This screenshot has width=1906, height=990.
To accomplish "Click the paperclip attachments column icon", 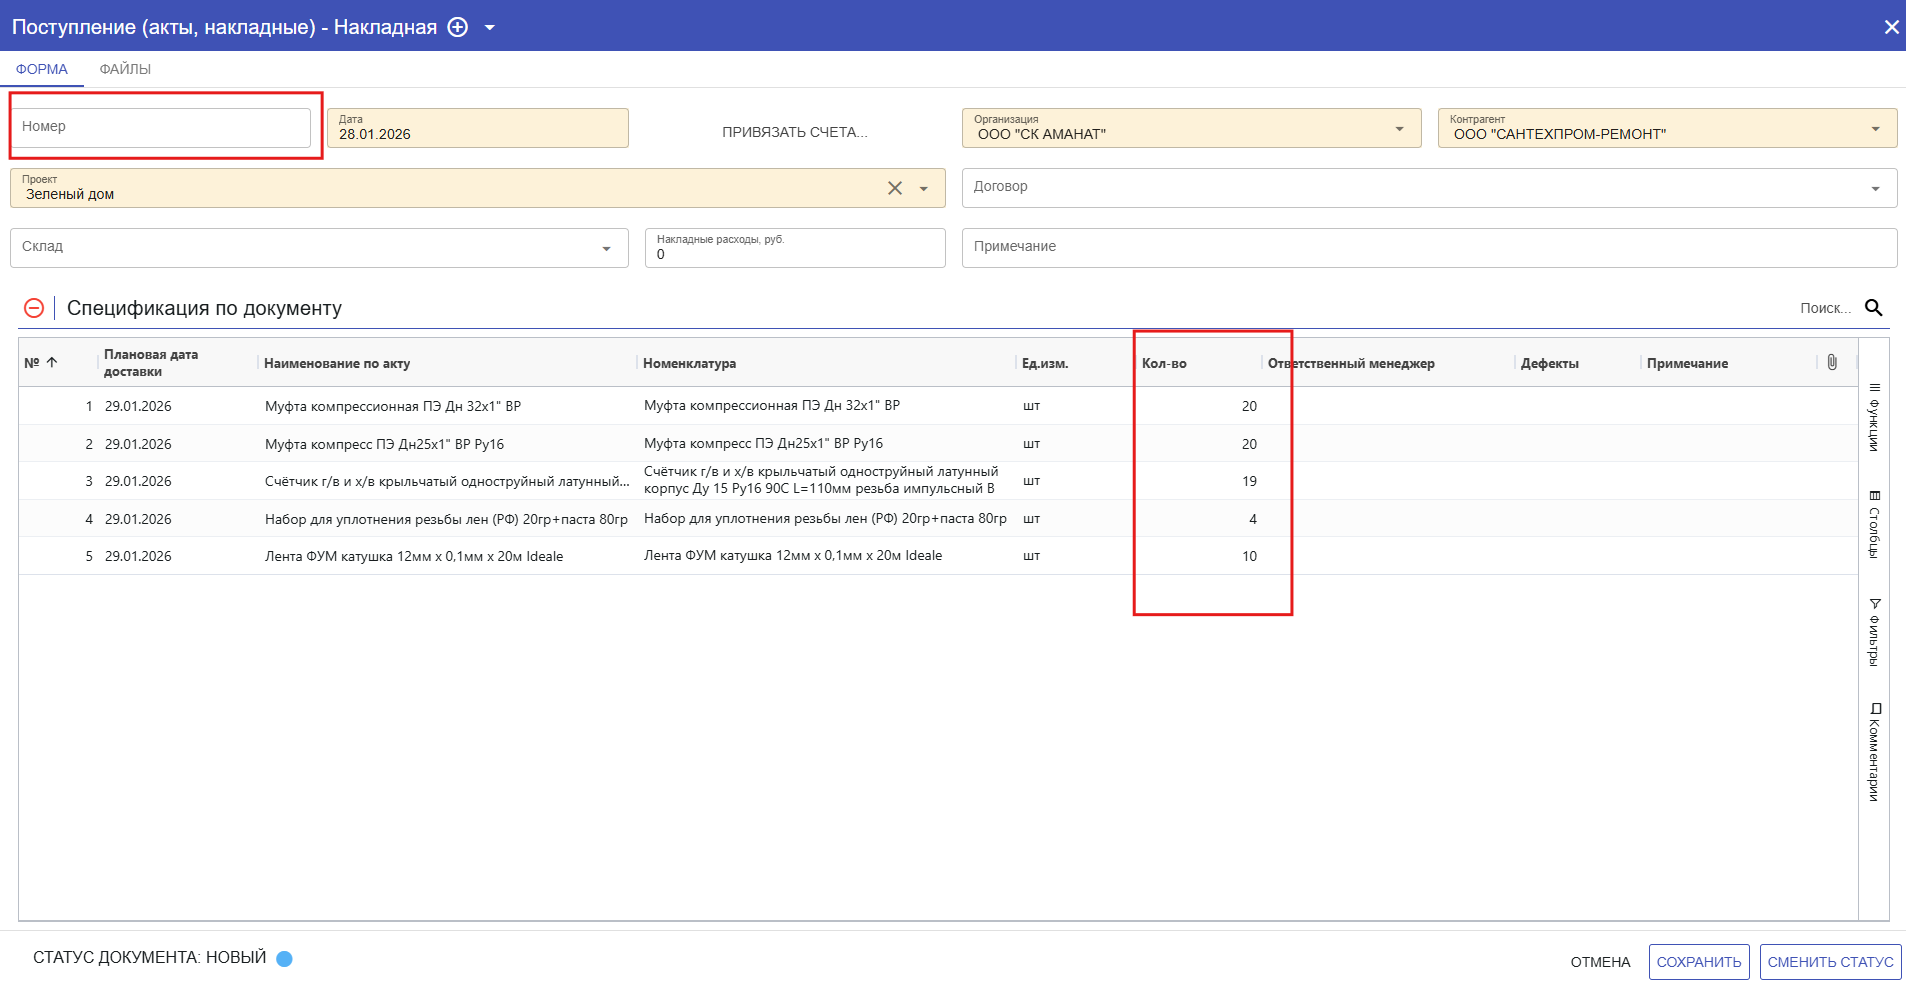I will (1831, 362).
